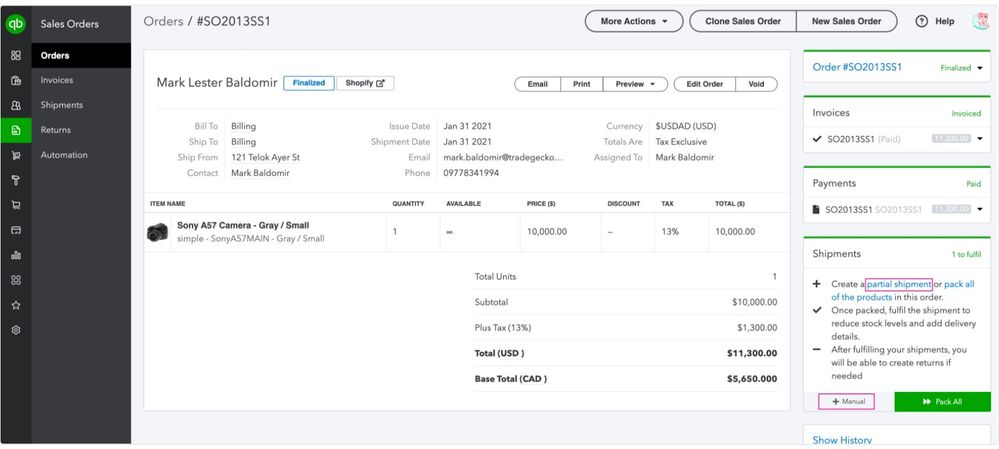The width and height of the screenshot is (999, 449).
Task: Click the Base Total amount $5,650.000
Action: click(x=752, y=378)
